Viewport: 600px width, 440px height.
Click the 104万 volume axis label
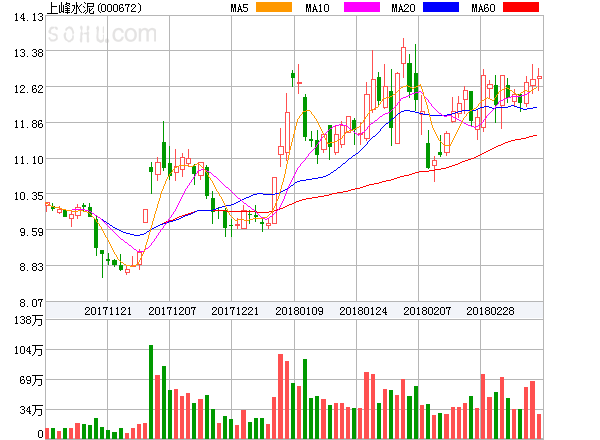28,350
